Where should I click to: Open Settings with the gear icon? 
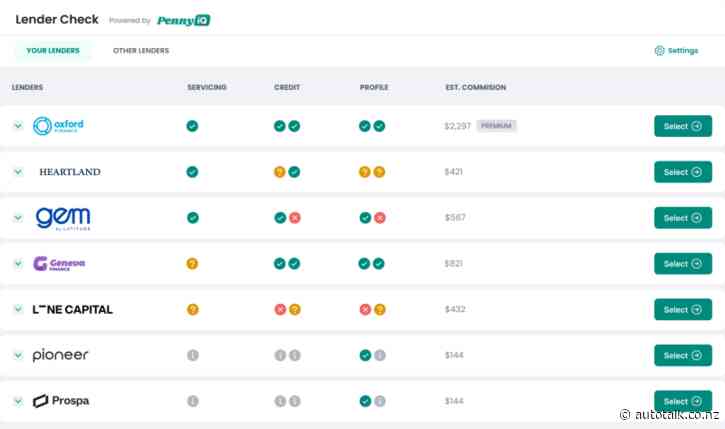[676, 50]
